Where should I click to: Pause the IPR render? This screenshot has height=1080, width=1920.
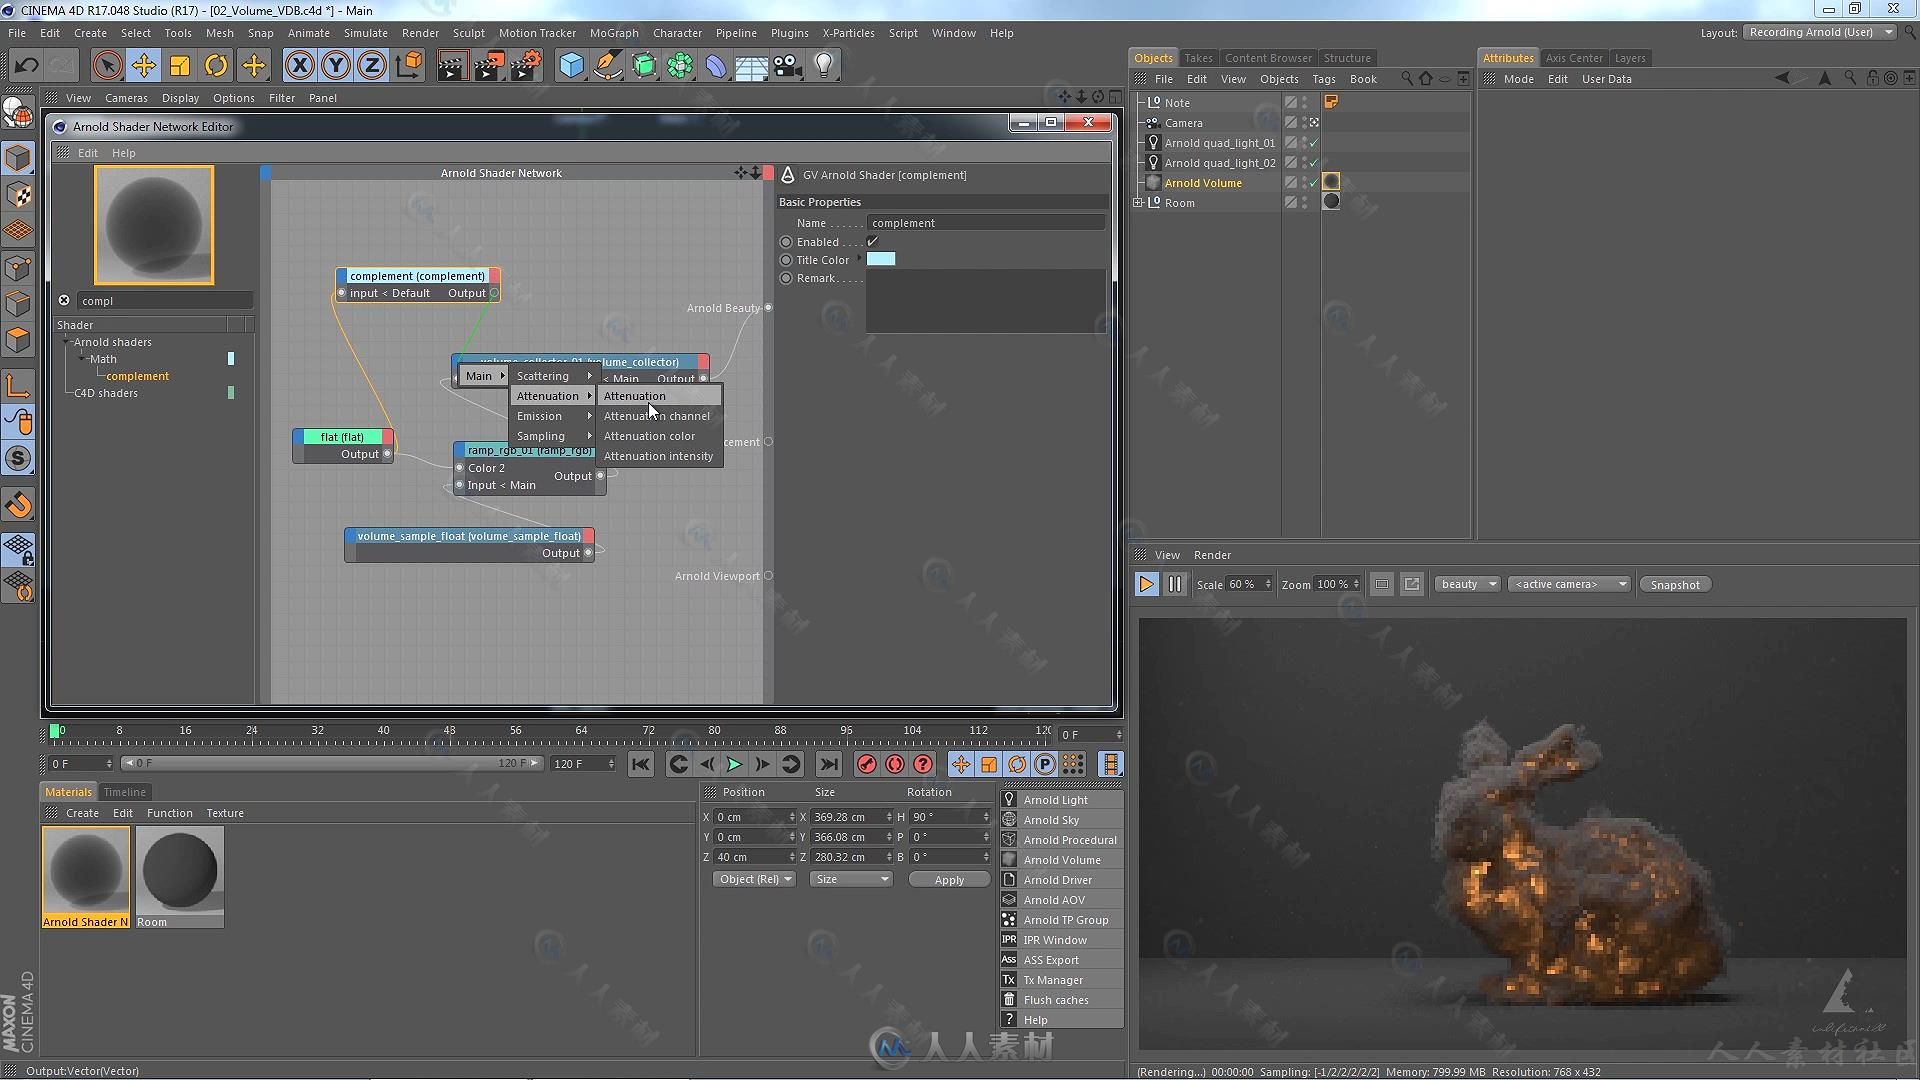point(1175,584)
